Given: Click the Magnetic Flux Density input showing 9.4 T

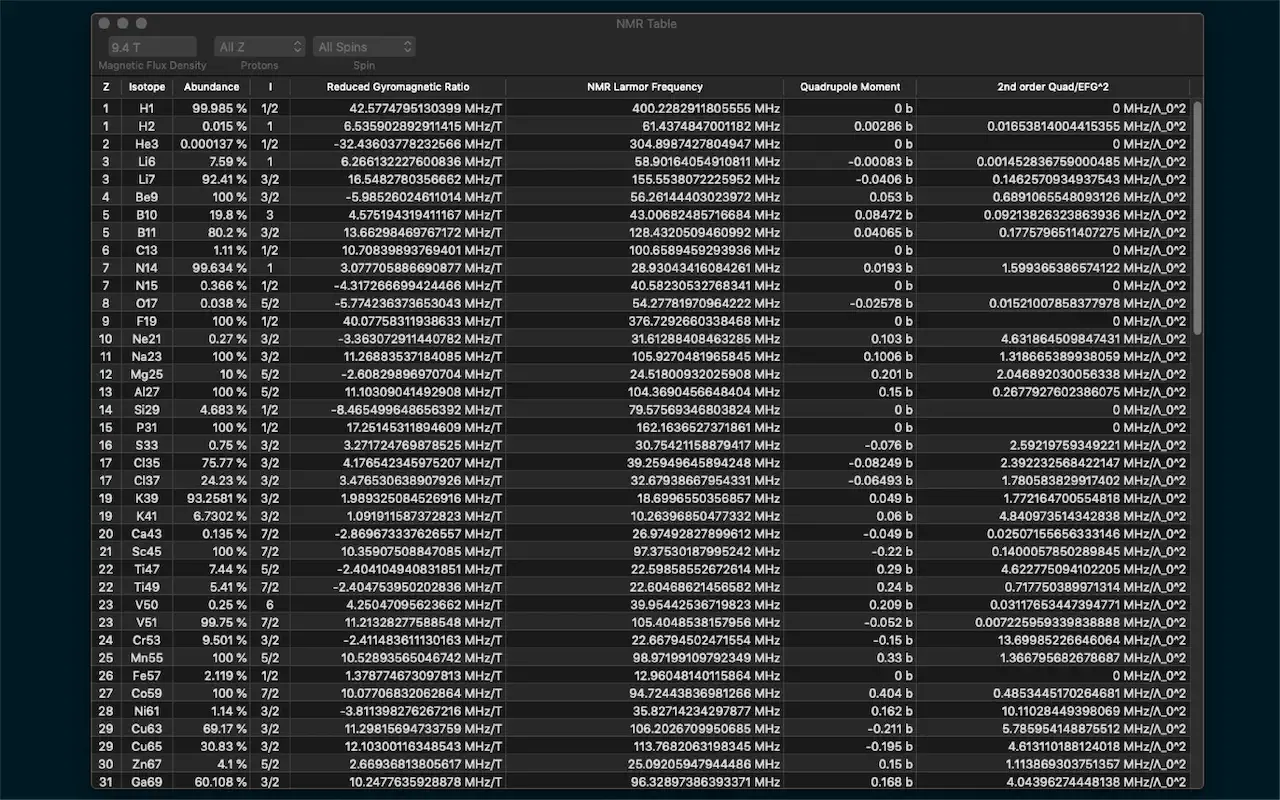Looking at the screenshot, I should [x=151, y=46].
